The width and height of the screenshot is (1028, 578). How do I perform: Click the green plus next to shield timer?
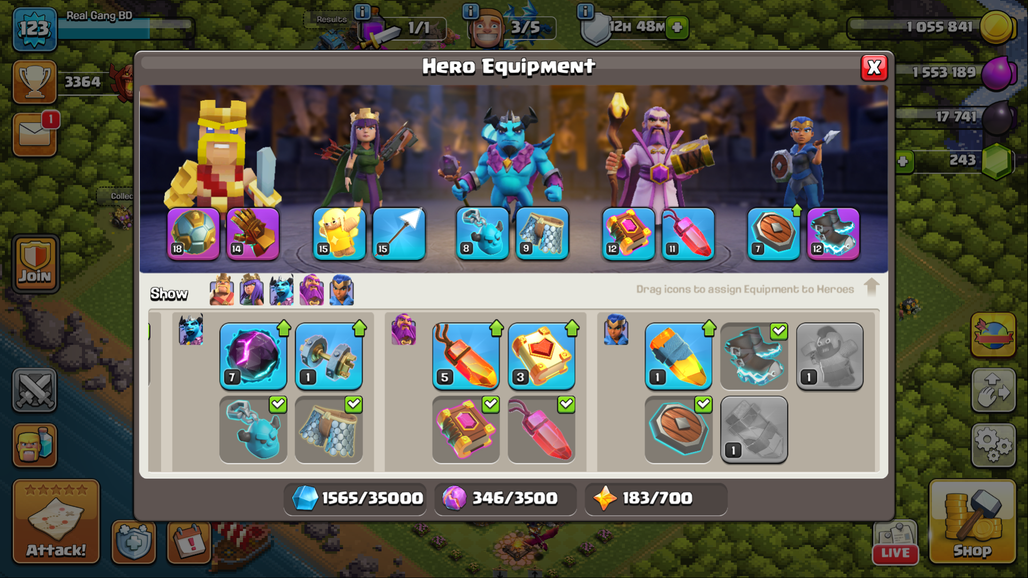pos(678,28)
